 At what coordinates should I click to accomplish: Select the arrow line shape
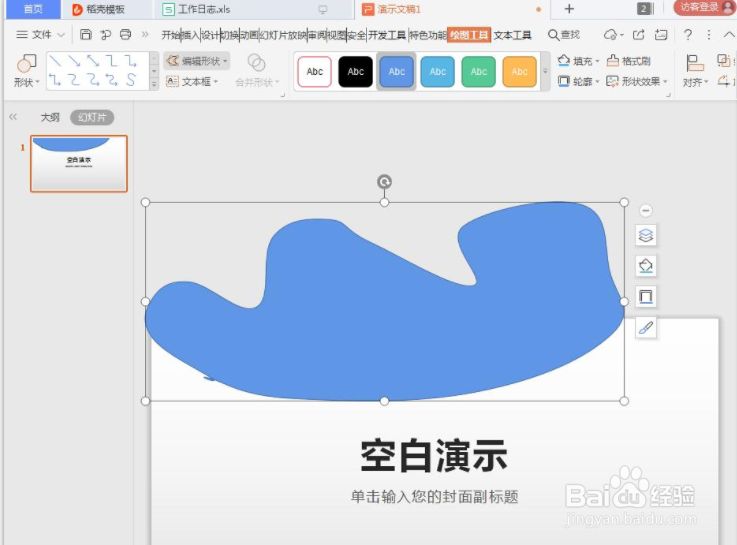click(74, 61)
